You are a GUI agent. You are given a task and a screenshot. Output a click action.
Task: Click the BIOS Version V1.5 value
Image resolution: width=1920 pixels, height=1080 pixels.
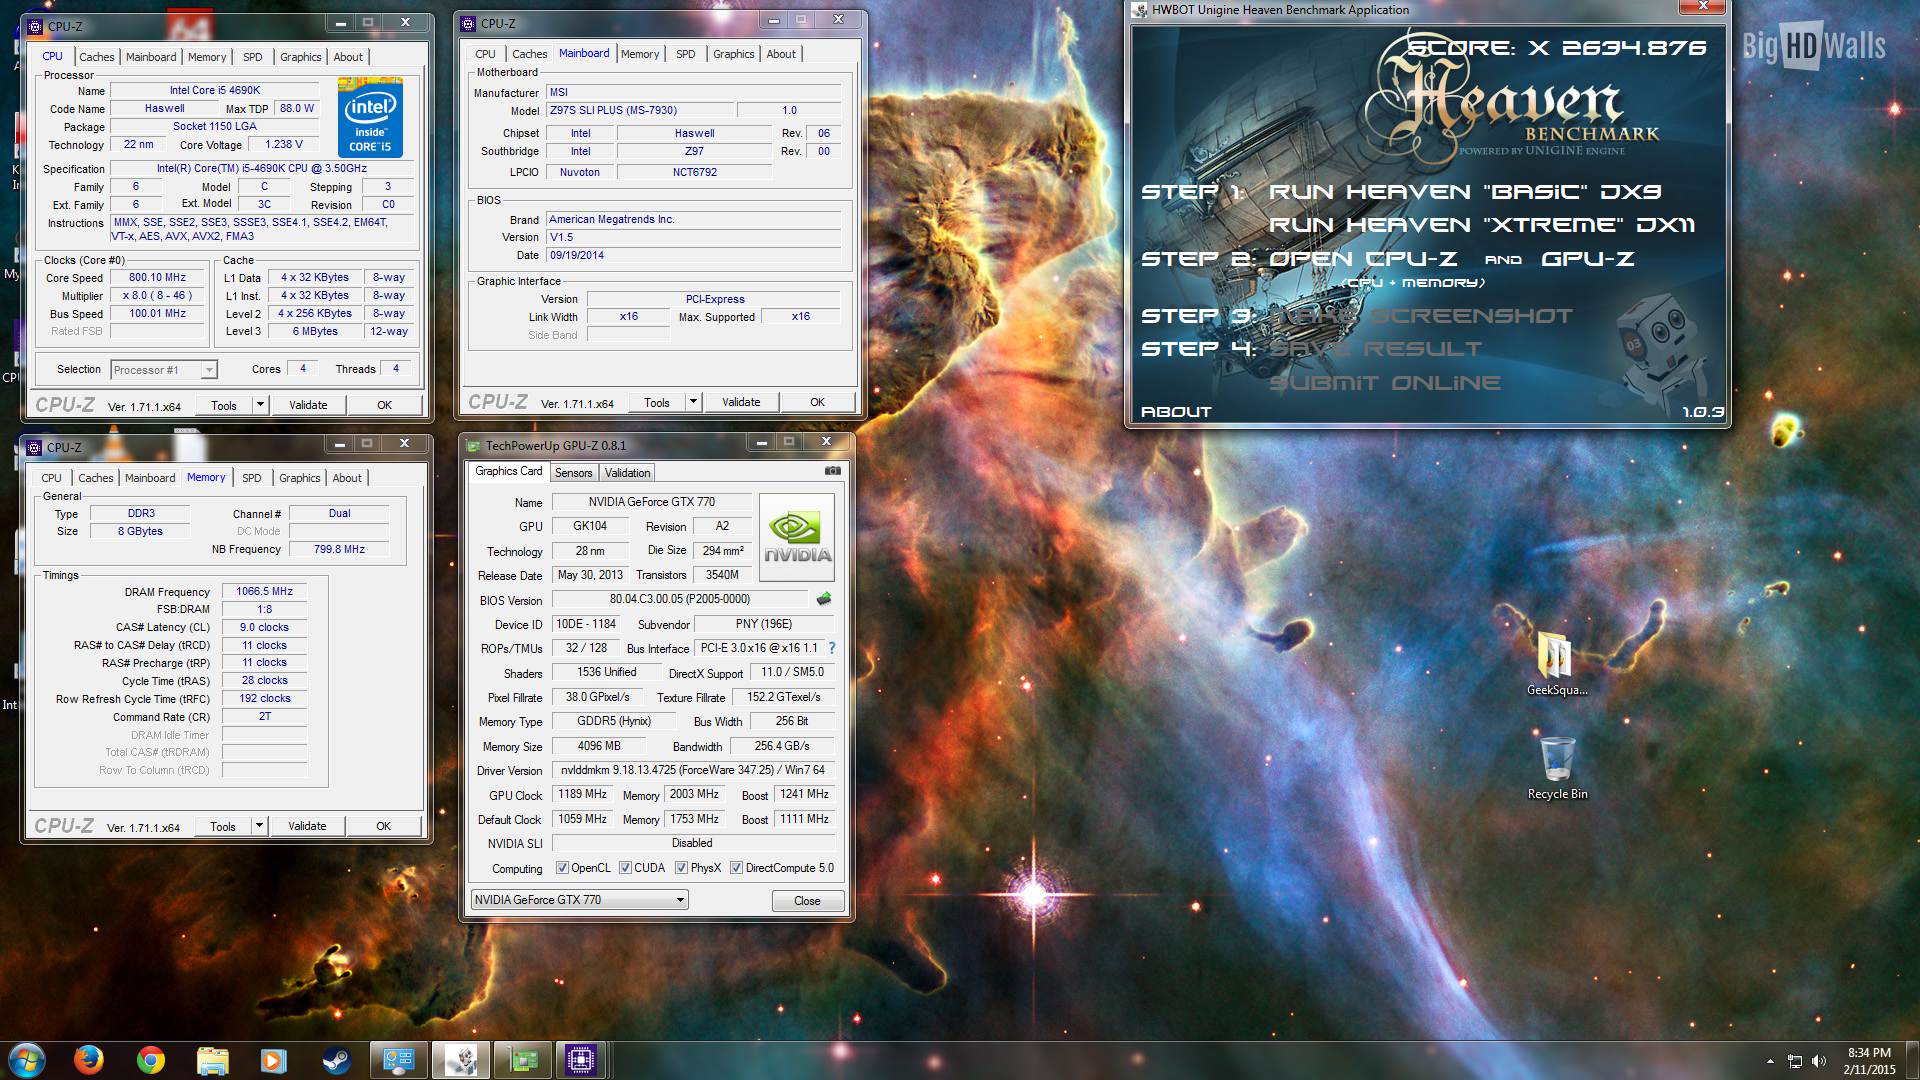pyautogui.click(x=693, y=237)
